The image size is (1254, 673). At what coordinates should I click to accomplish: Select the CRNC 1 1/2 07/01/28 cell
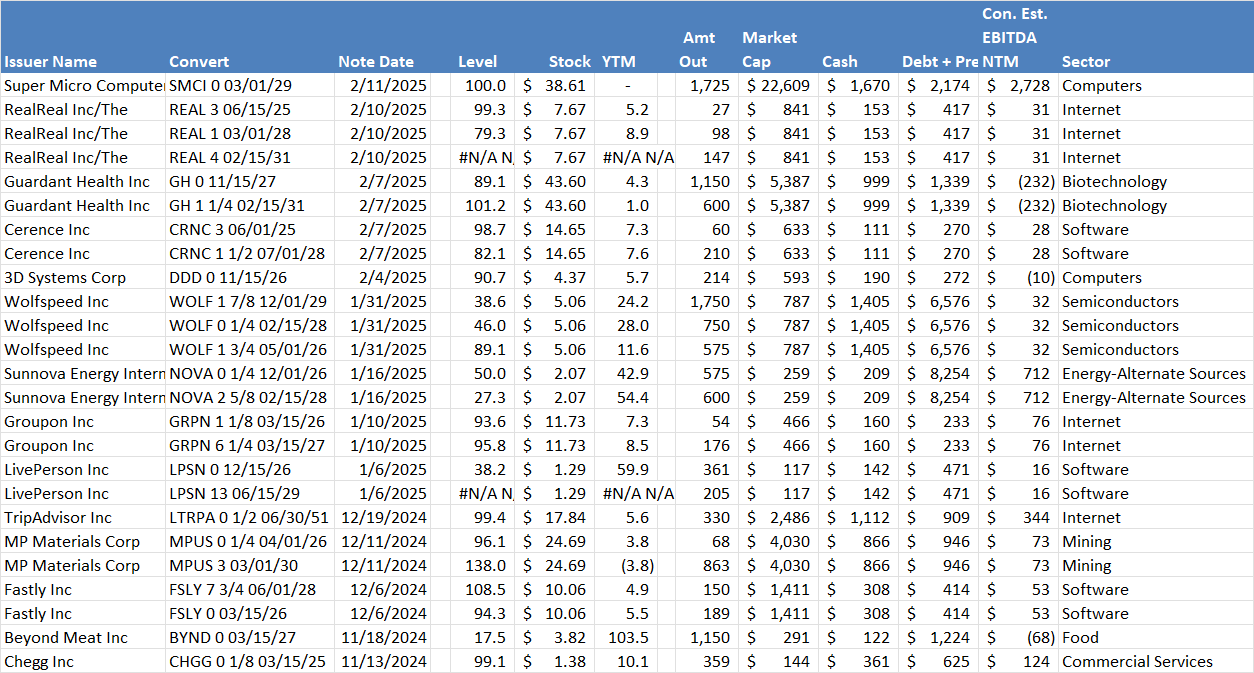point(248,254)
